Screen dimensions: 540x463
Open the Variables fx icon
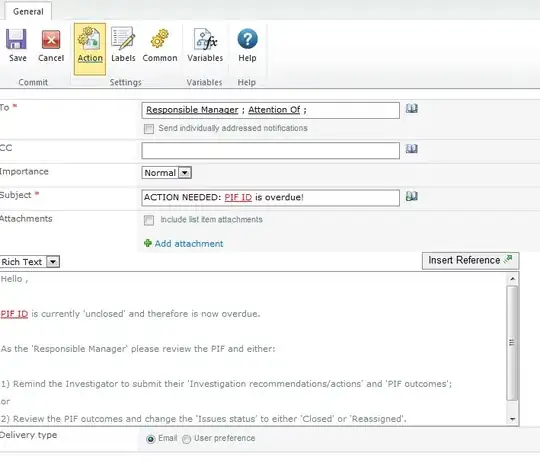205,39
